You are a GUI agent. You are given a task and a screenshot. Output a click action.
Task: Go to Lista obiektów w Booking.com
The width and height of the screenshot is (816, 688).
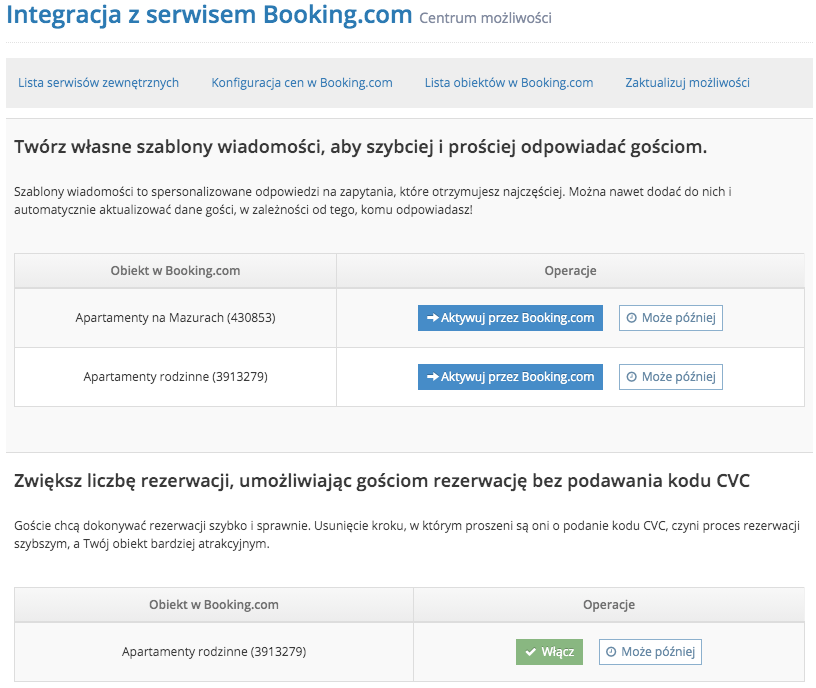pos(509,83)
